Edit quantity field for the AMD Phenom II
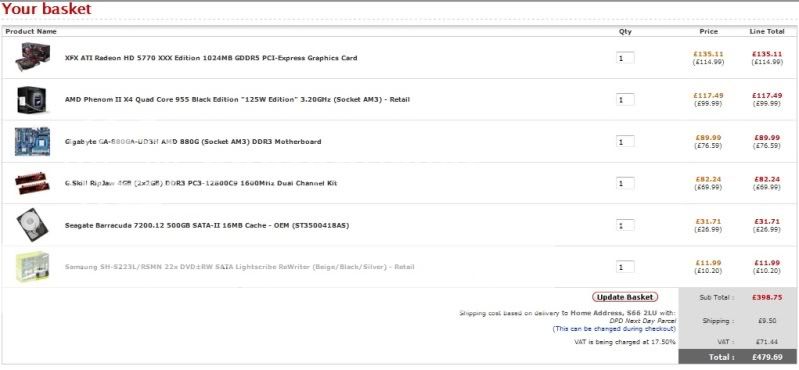The height and width of the screenshot is (370, 799). tap(625, 100)
